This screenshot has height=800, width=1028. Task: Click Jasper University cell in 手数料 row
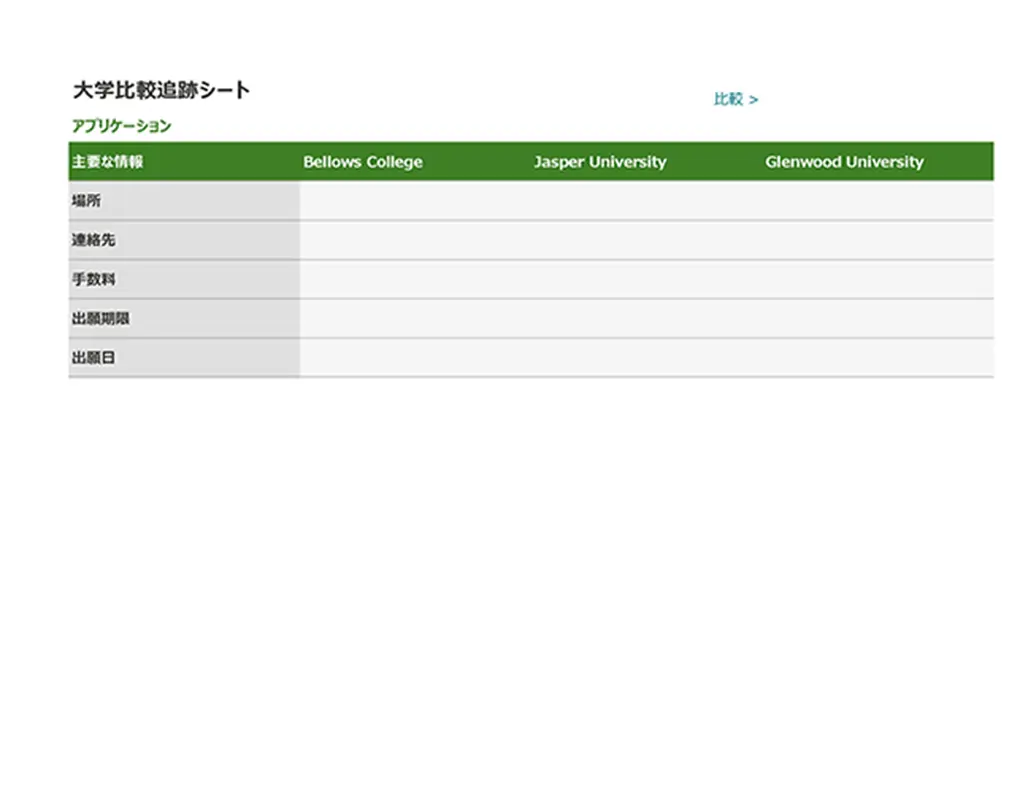coord(646,279)
